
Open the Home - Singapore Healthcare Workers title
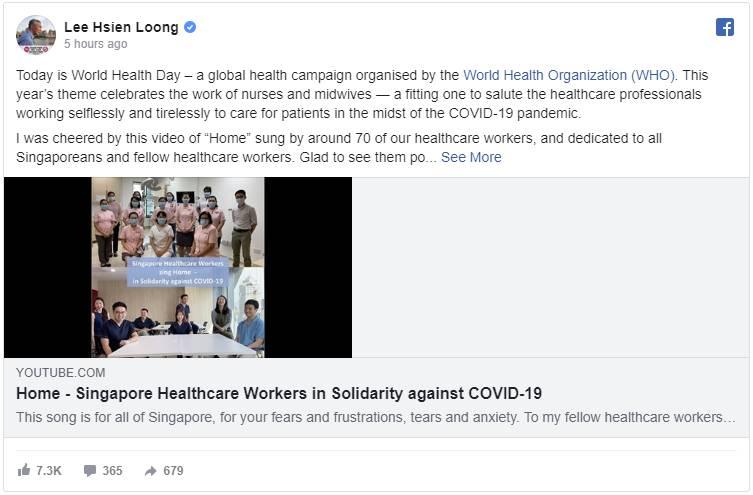[x=279, y=393]
